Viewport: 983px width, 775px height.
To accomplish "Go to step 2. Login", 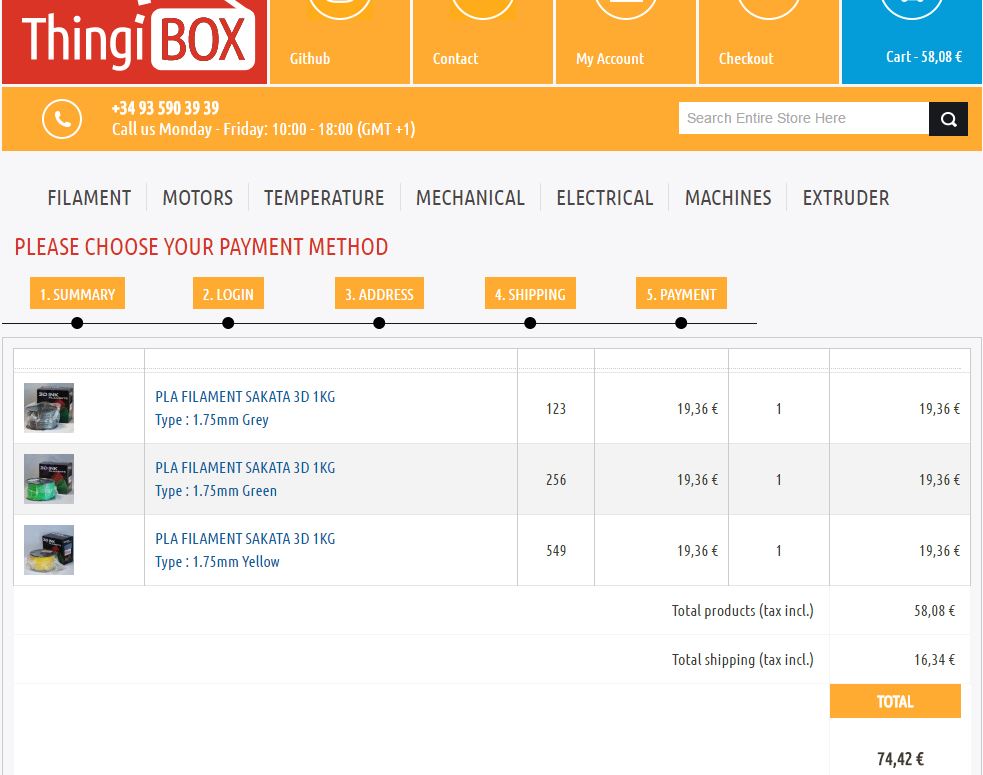I will (x=228, y=293).
